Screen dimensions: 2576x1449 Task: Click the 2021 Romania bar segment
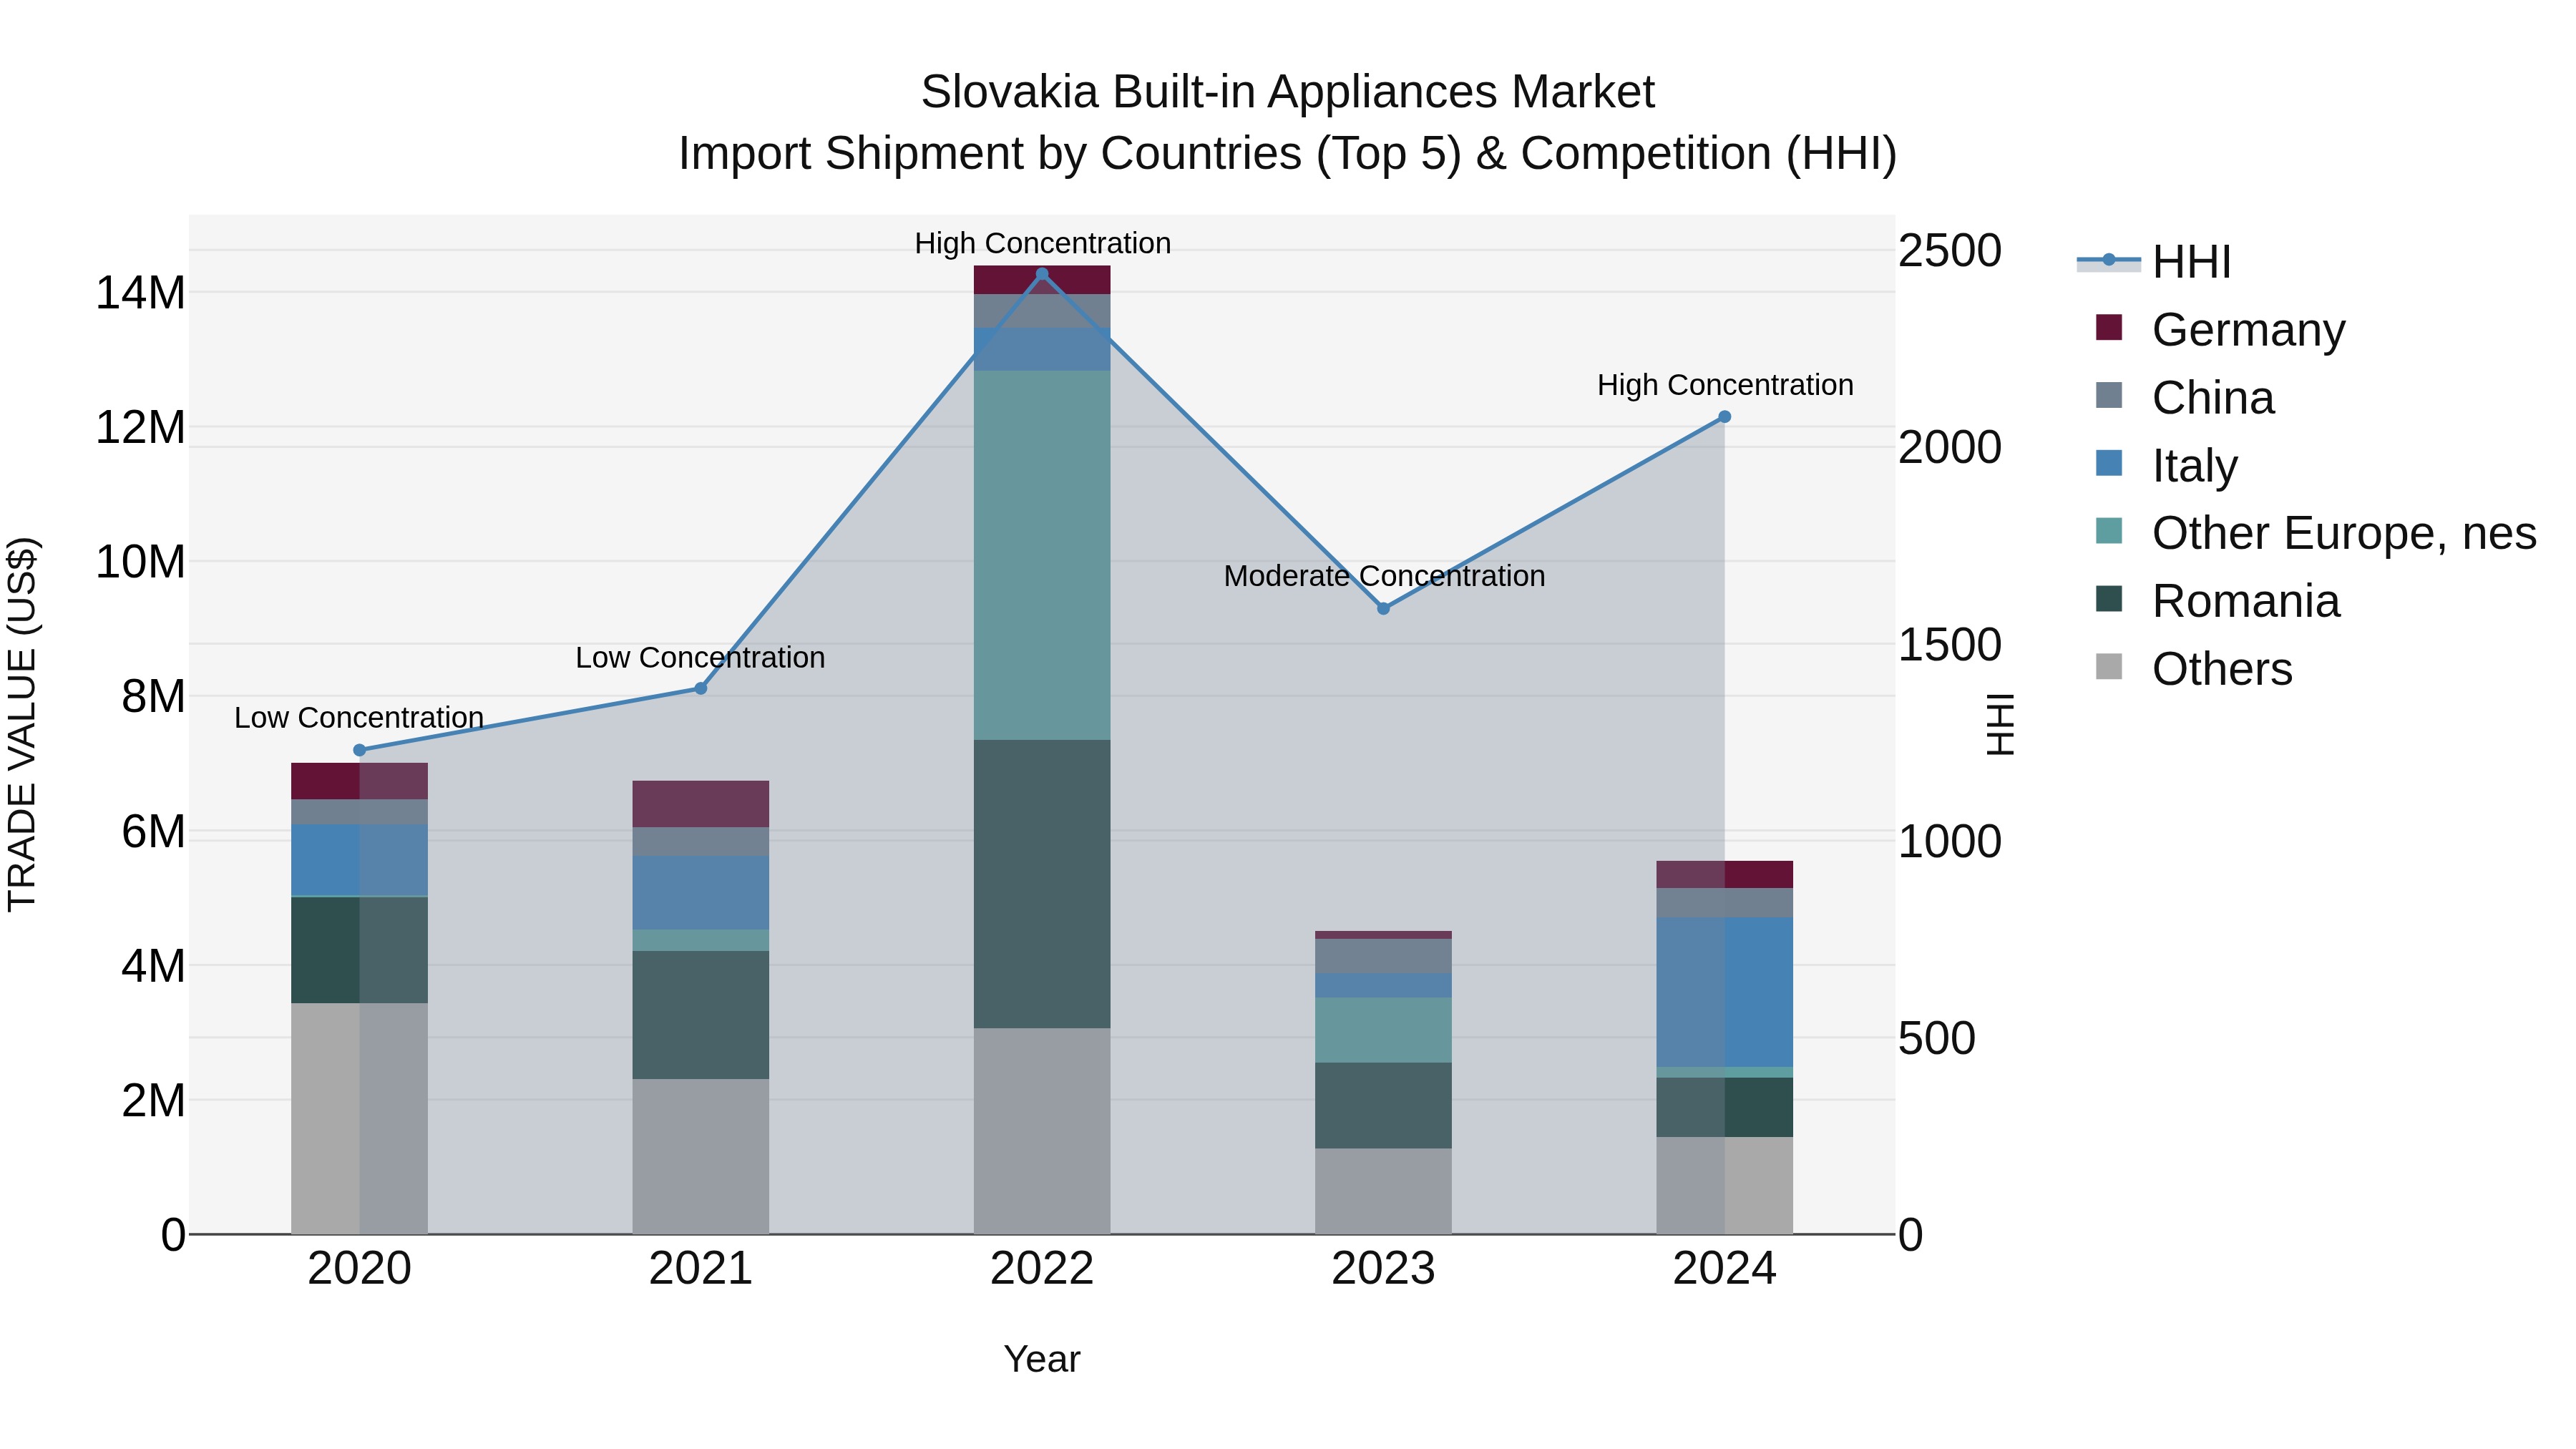click(701, 1015)
